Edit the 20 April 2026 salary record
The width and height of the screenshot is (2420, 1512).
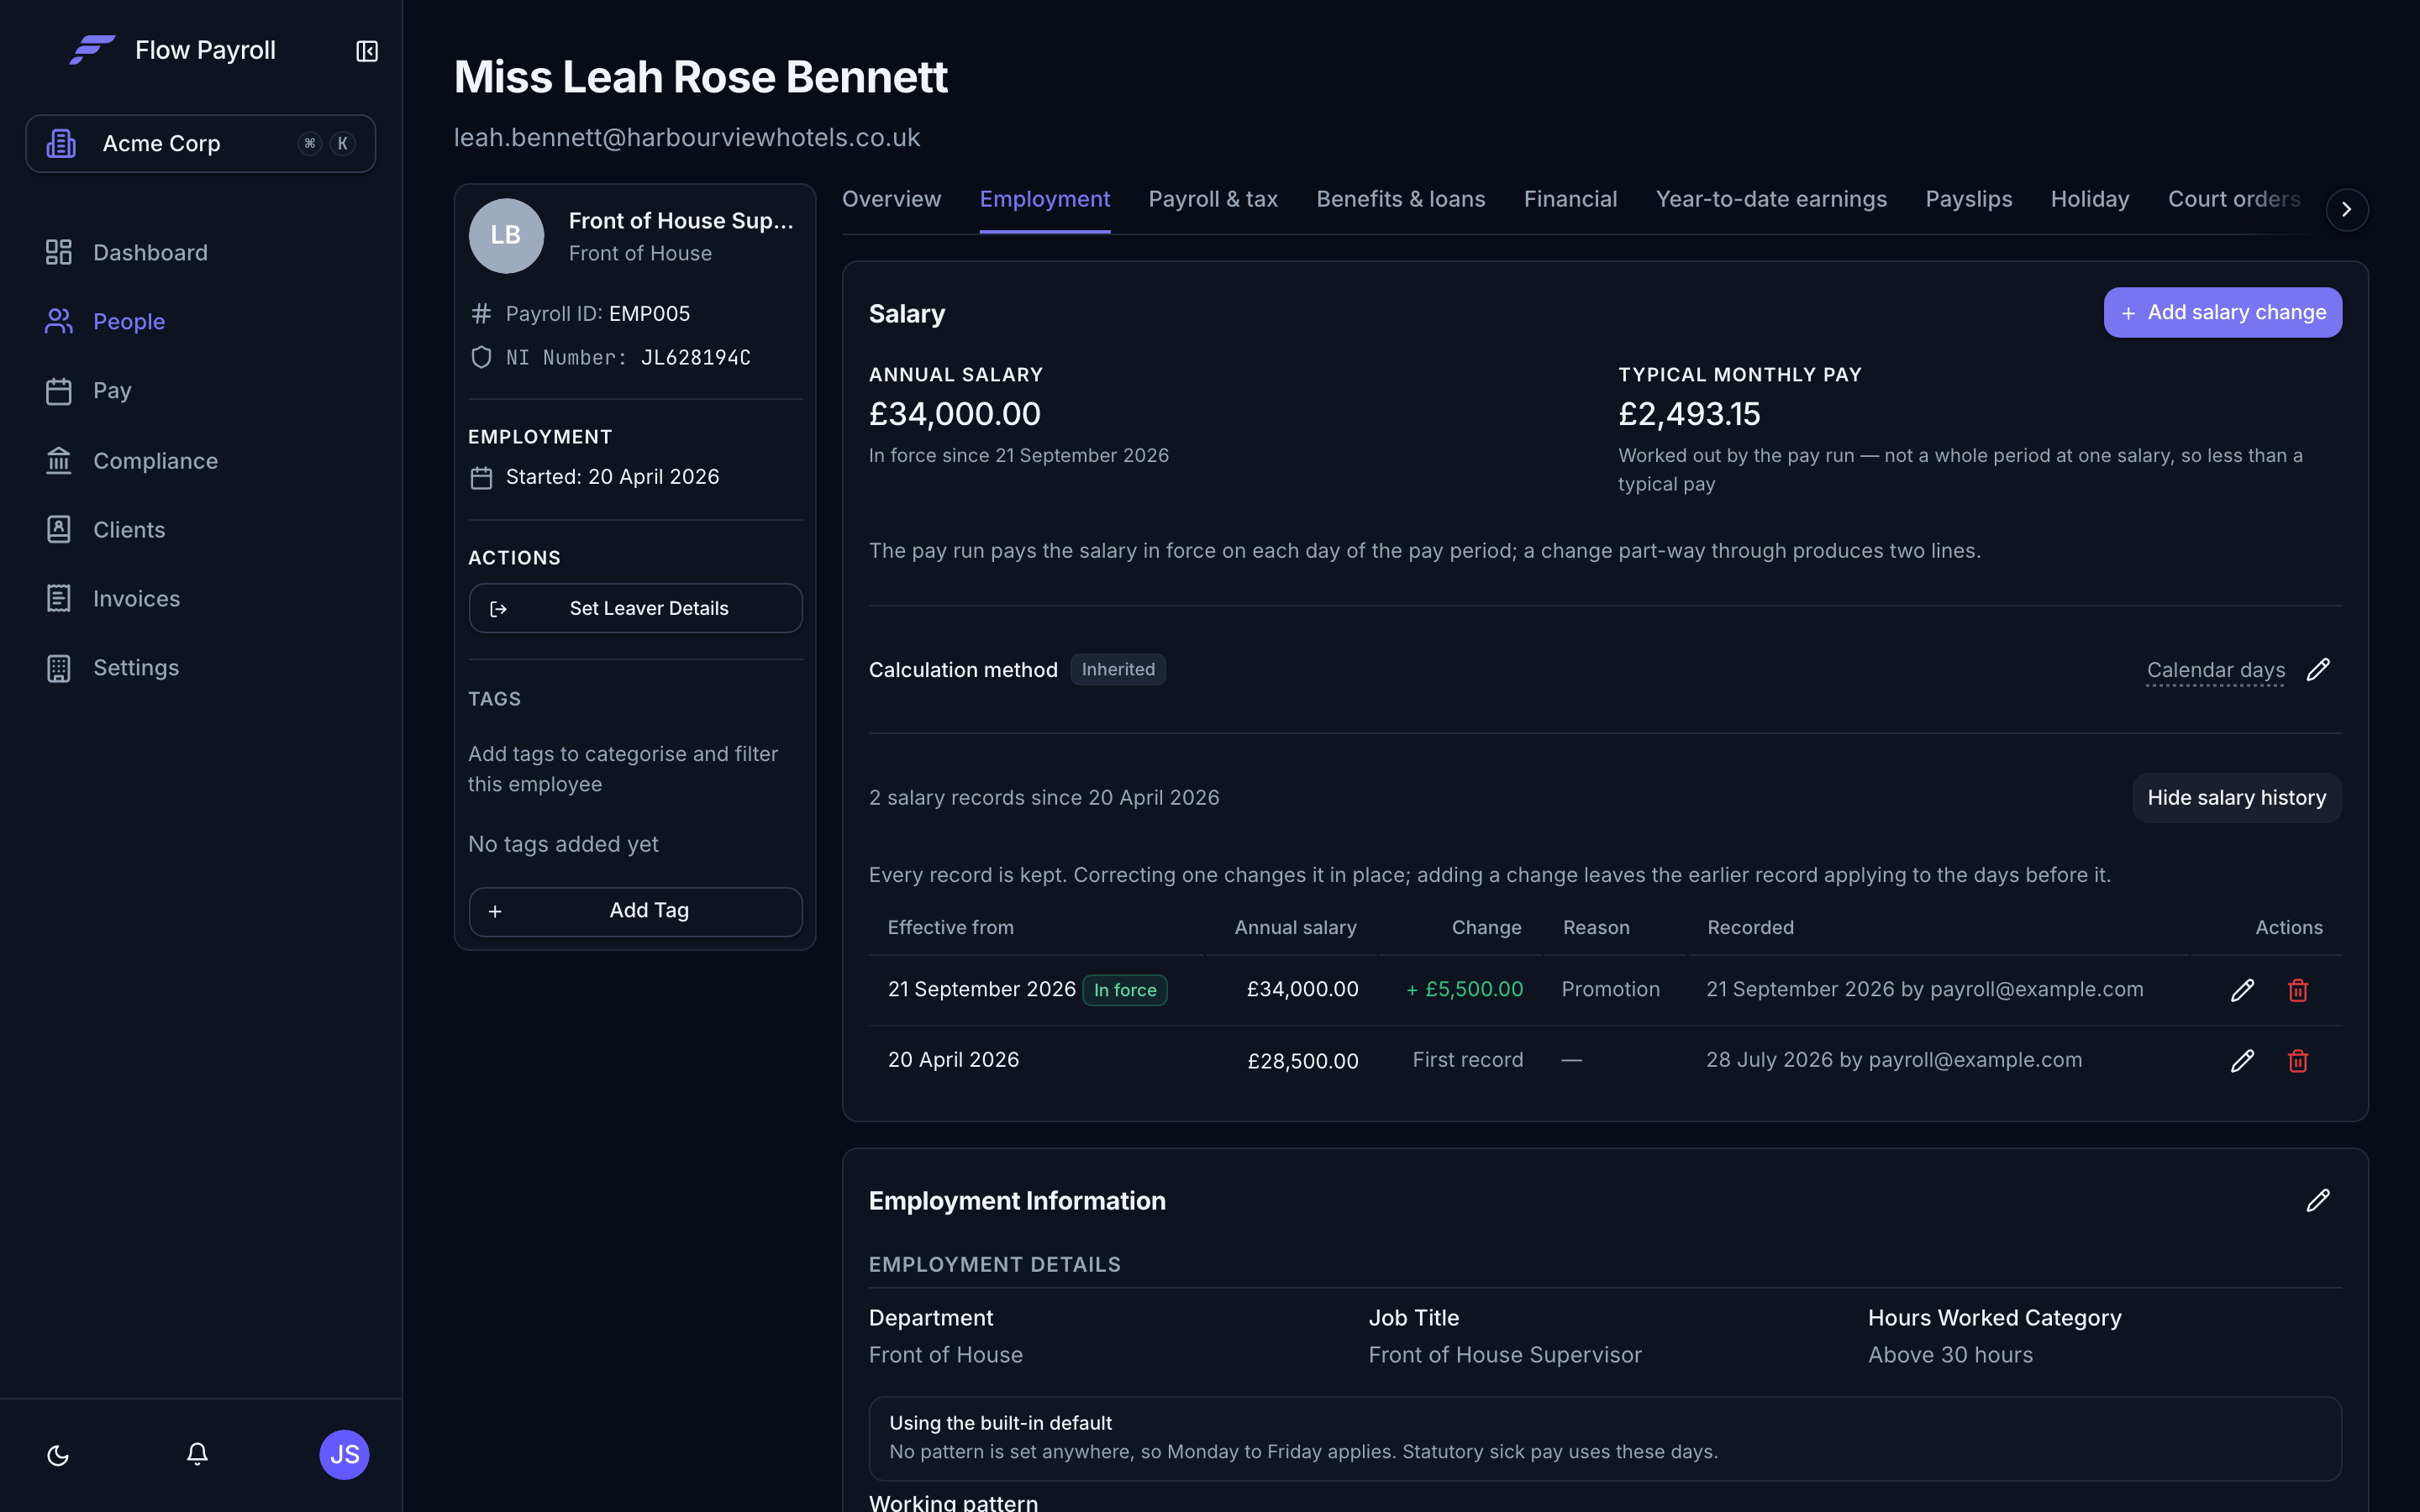(2242, 1060)
